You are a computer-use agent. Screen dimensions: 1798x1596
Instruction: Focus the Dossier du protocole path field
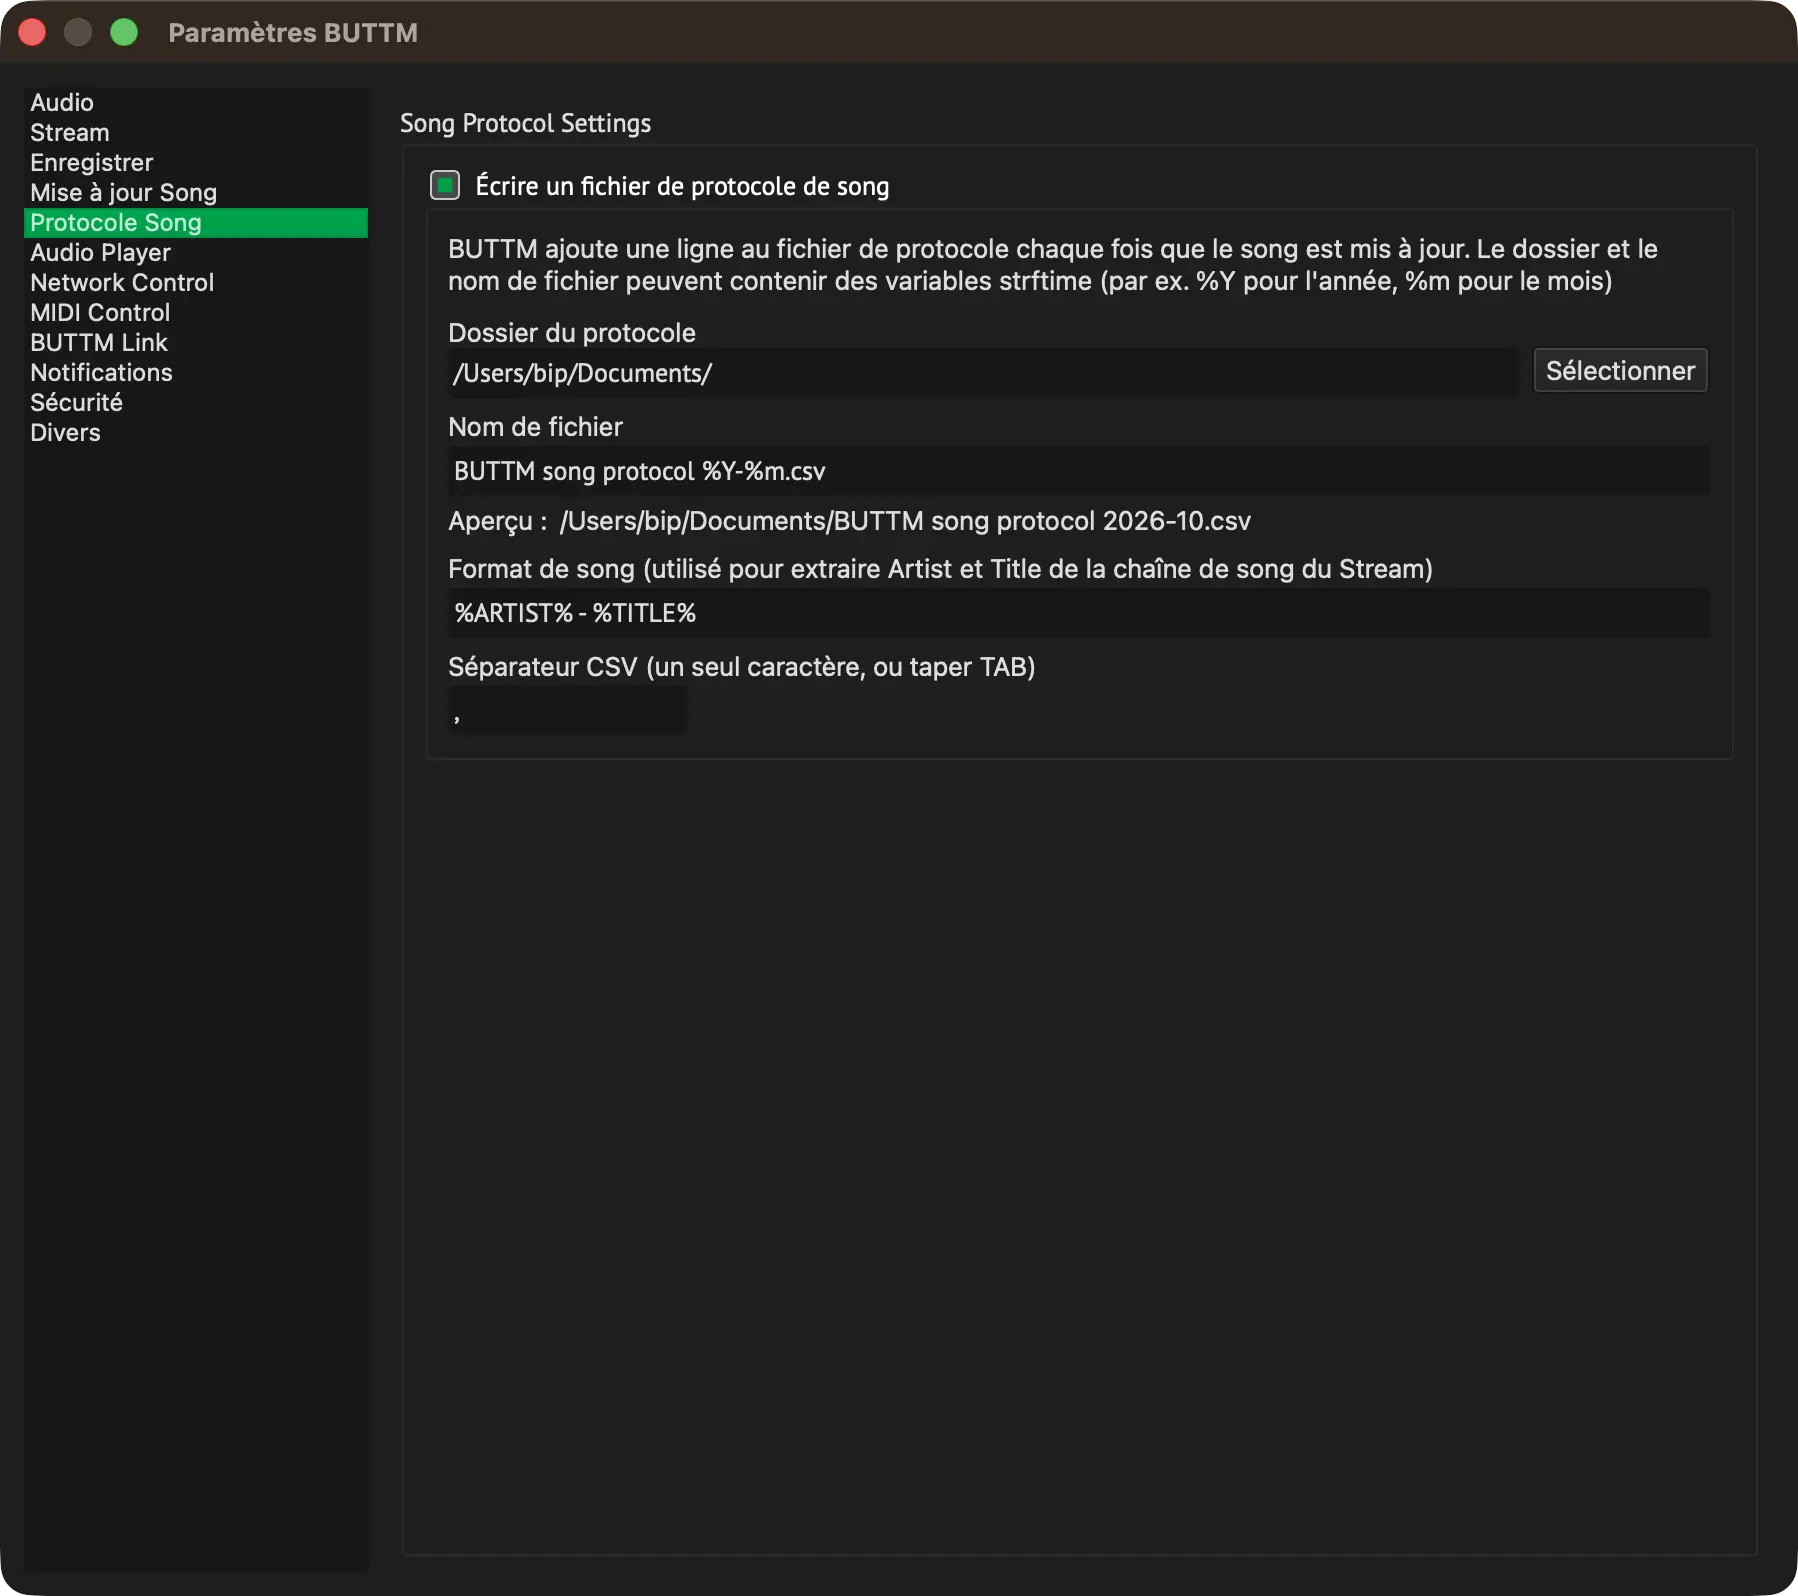pos(983,373)
